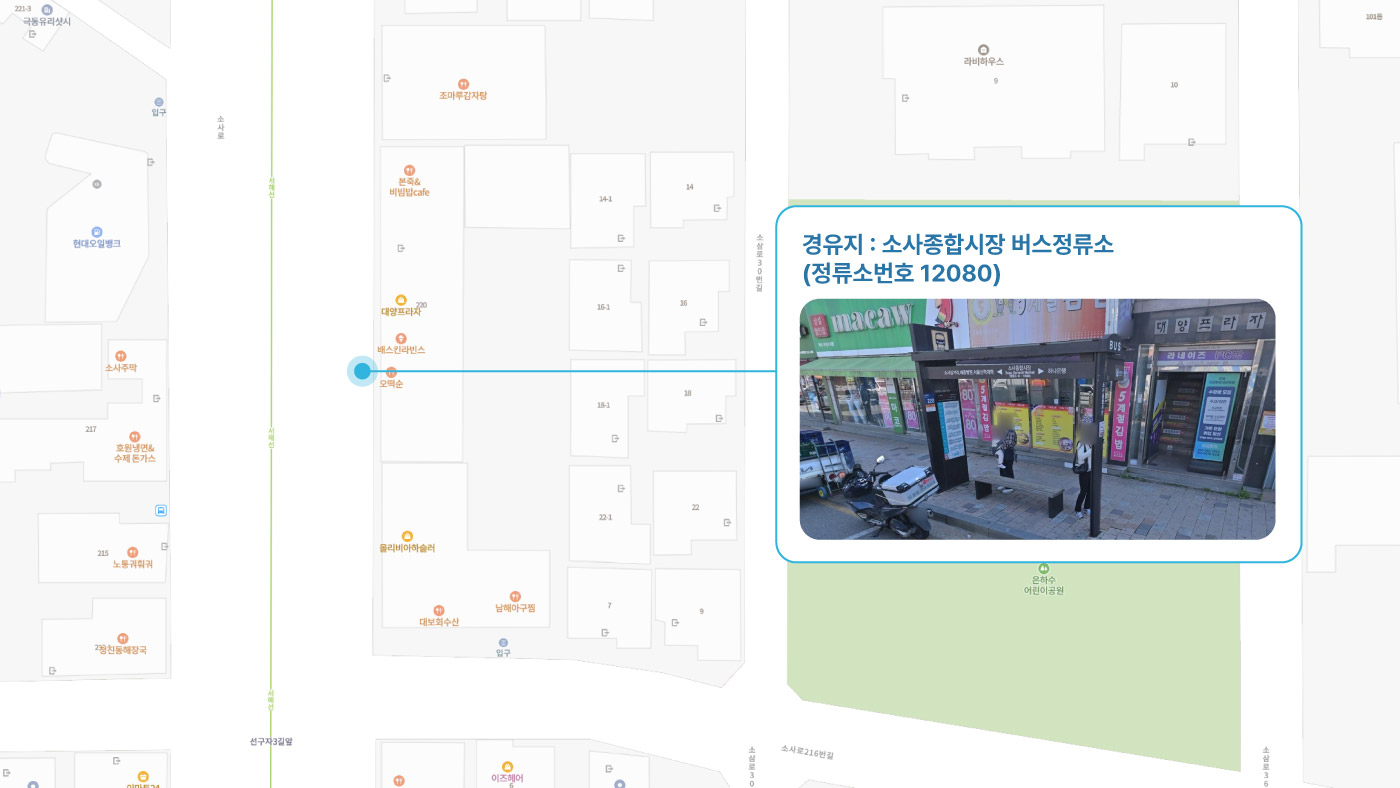Click the 조마루감자탕 name label
This screenshot has width=1400, height=788.
point(463,96)
